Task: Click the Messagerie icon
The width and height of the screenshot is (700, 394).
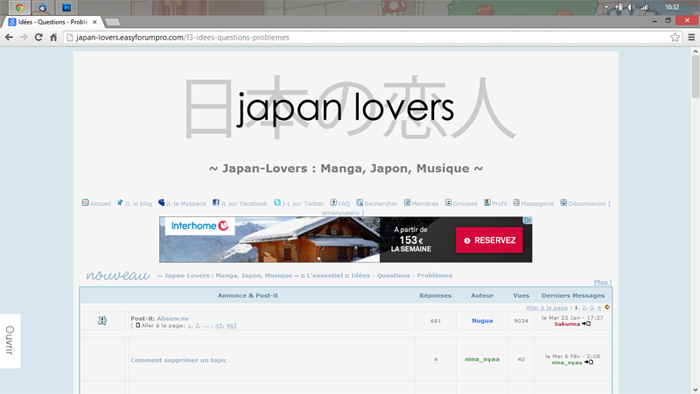Action: 516,203
